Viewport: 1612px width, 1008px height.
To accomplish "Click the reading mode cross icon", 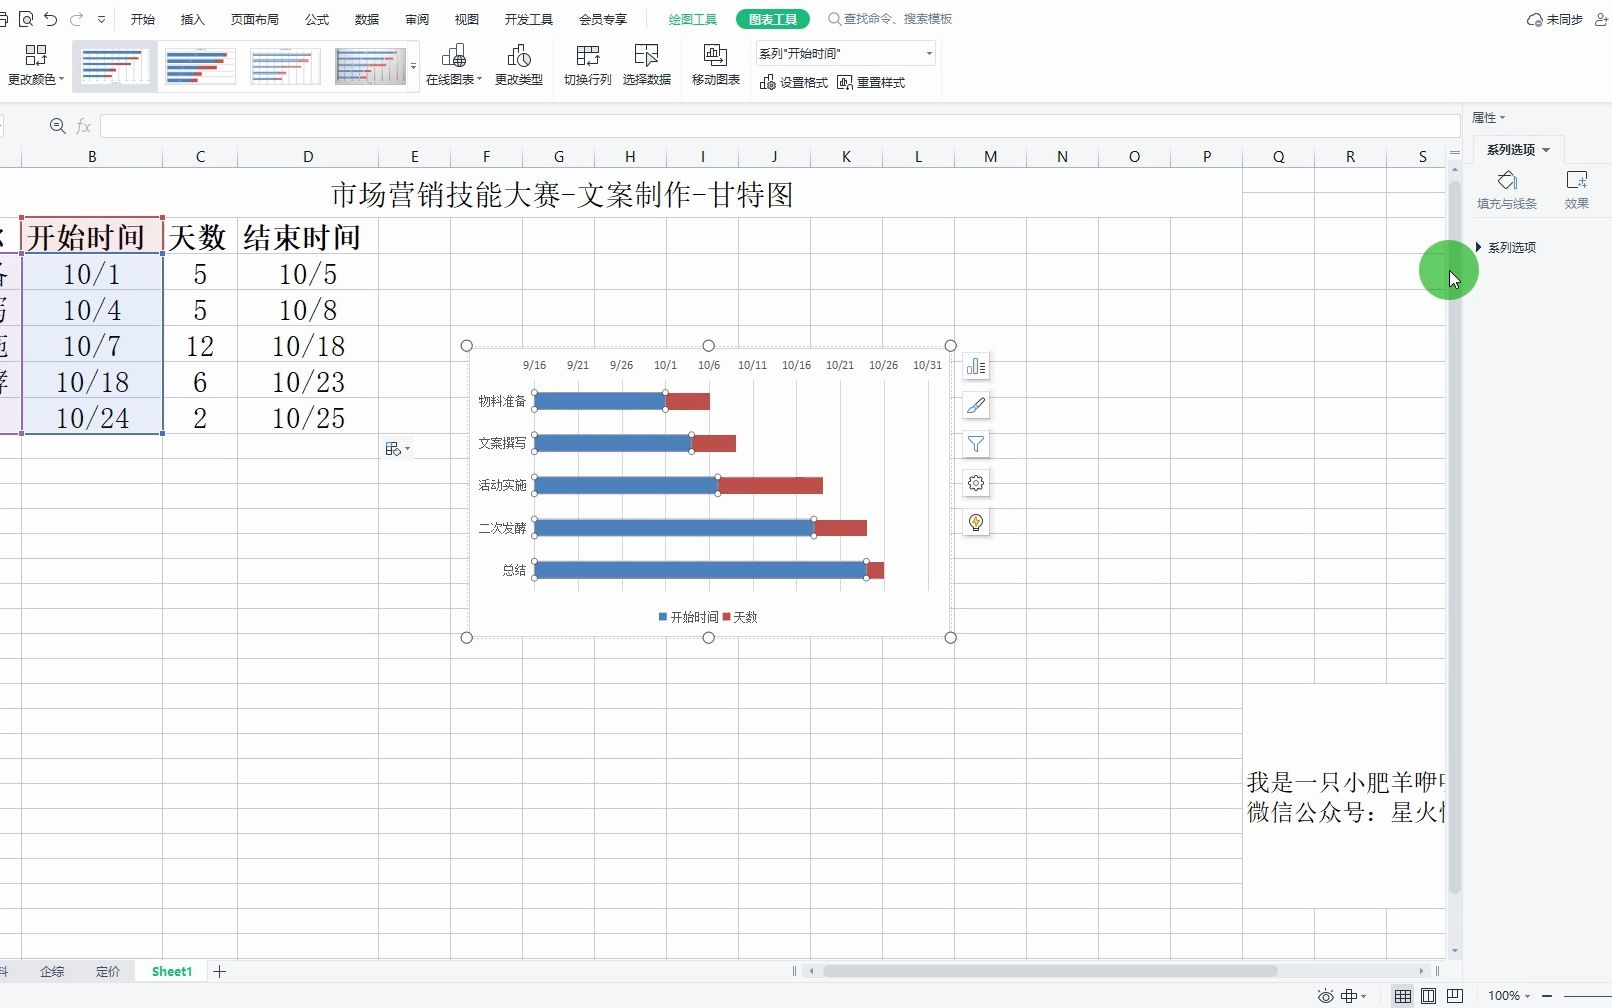I will point(1350,996).
